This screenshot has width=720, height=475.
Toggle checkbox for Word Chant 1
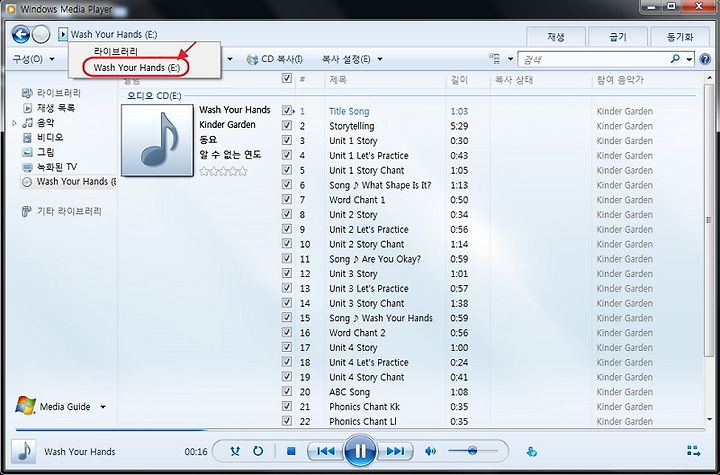click(x=287, y=199)
